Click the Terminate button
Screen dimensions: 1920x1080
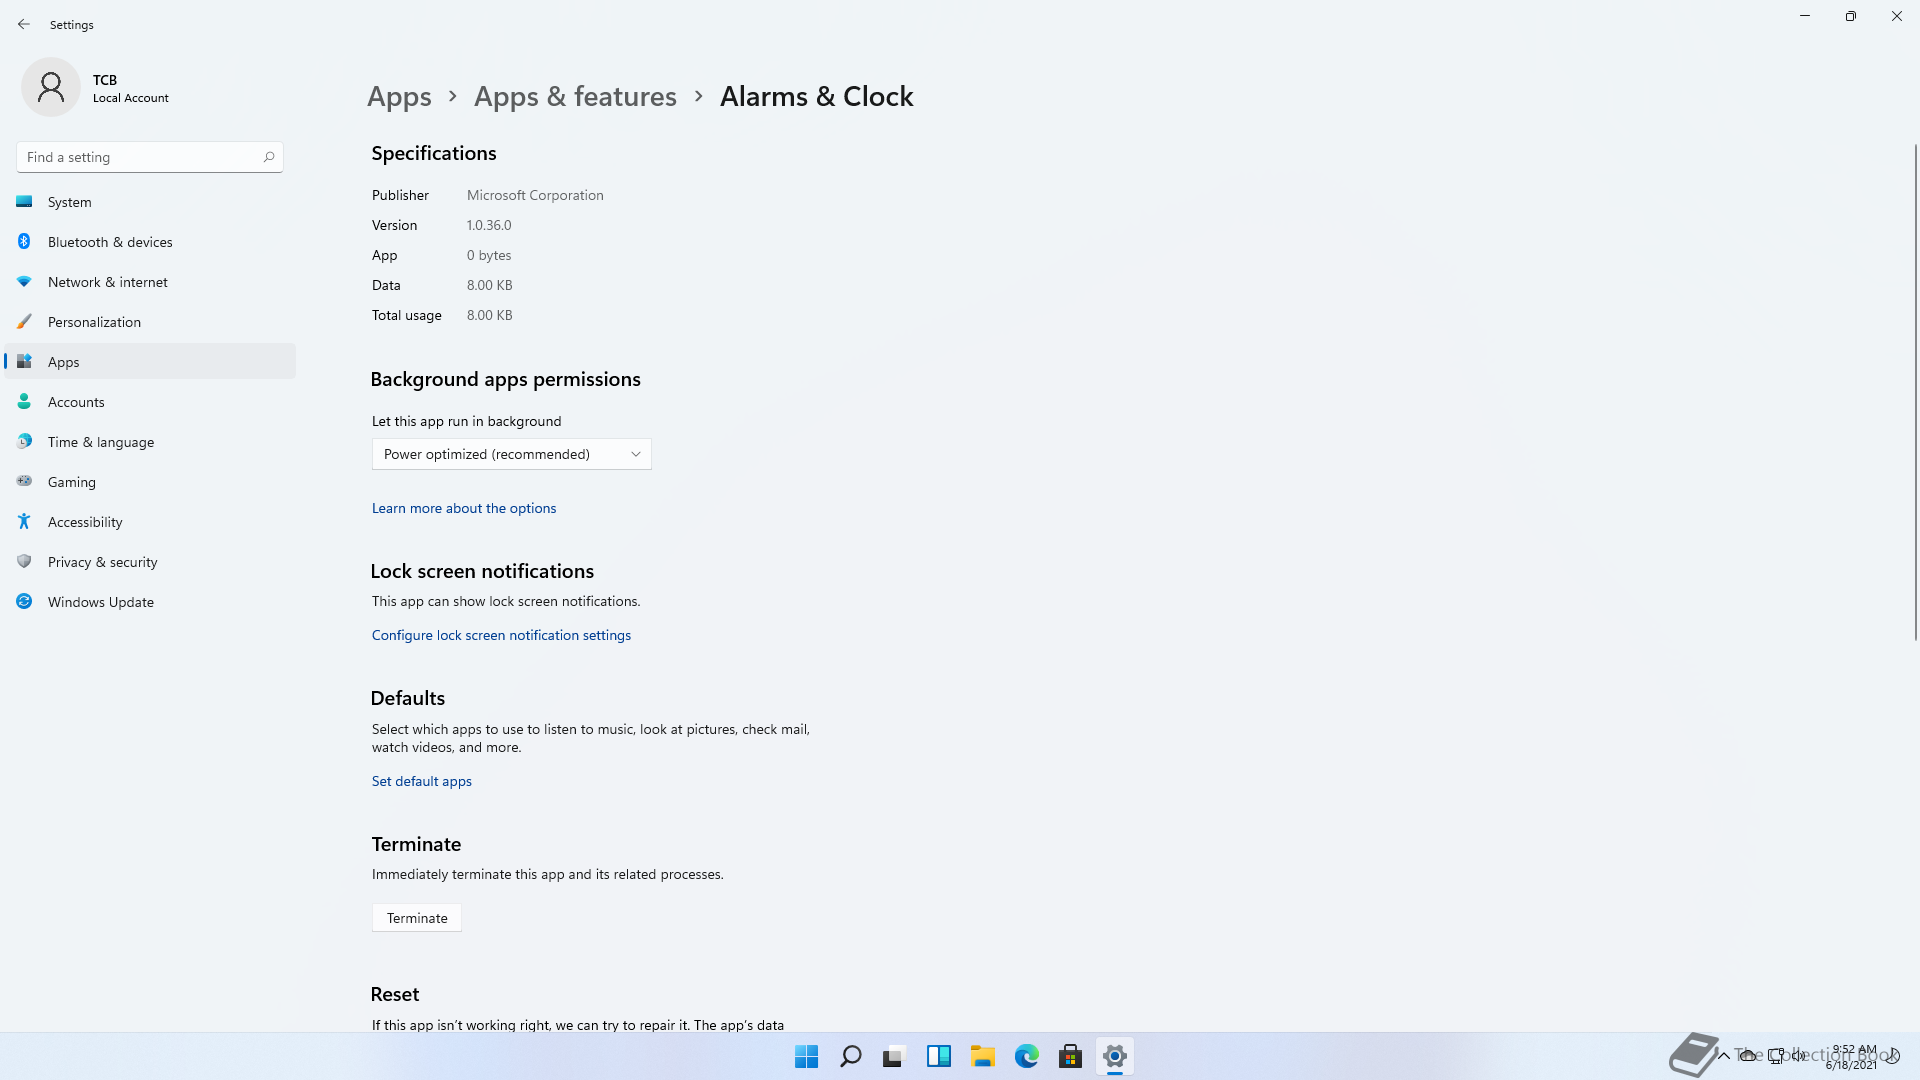pos(417,918)
